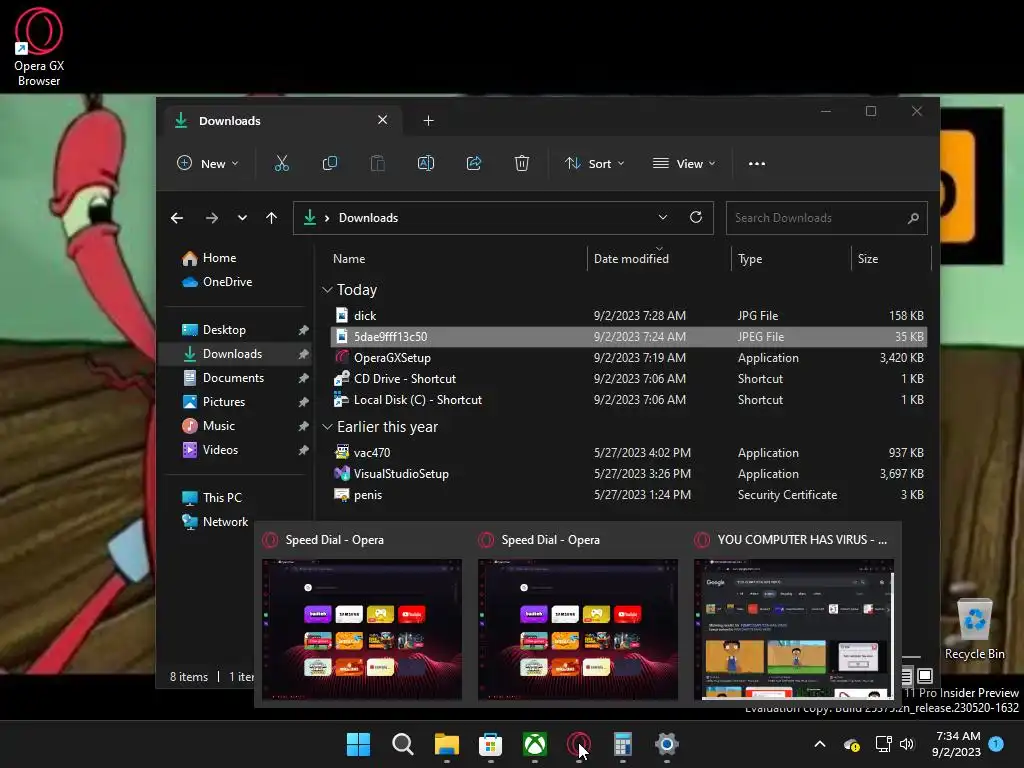
Task: Open the View dropdown menu
Action: (x=684, y=163)
